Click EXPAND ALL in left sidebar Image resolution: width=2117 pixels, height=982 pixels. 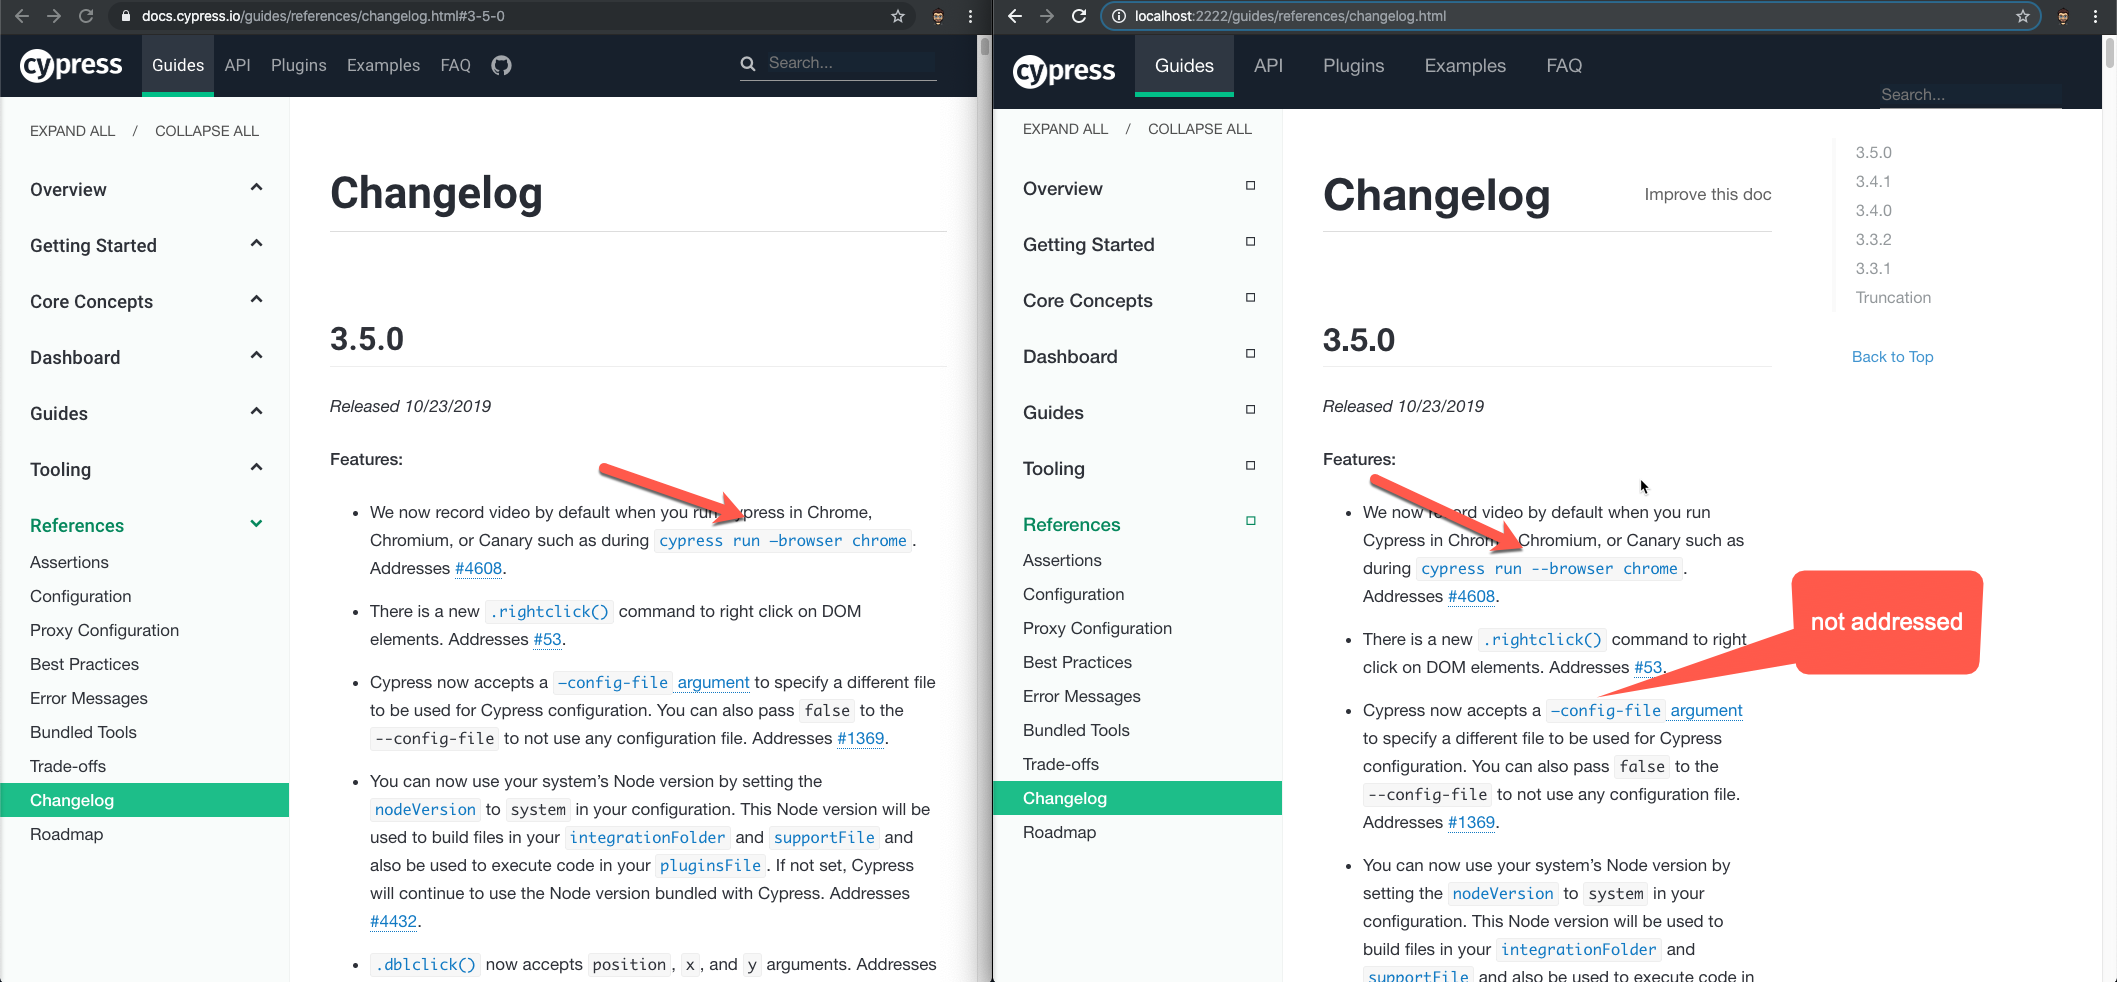click(73, 131)
